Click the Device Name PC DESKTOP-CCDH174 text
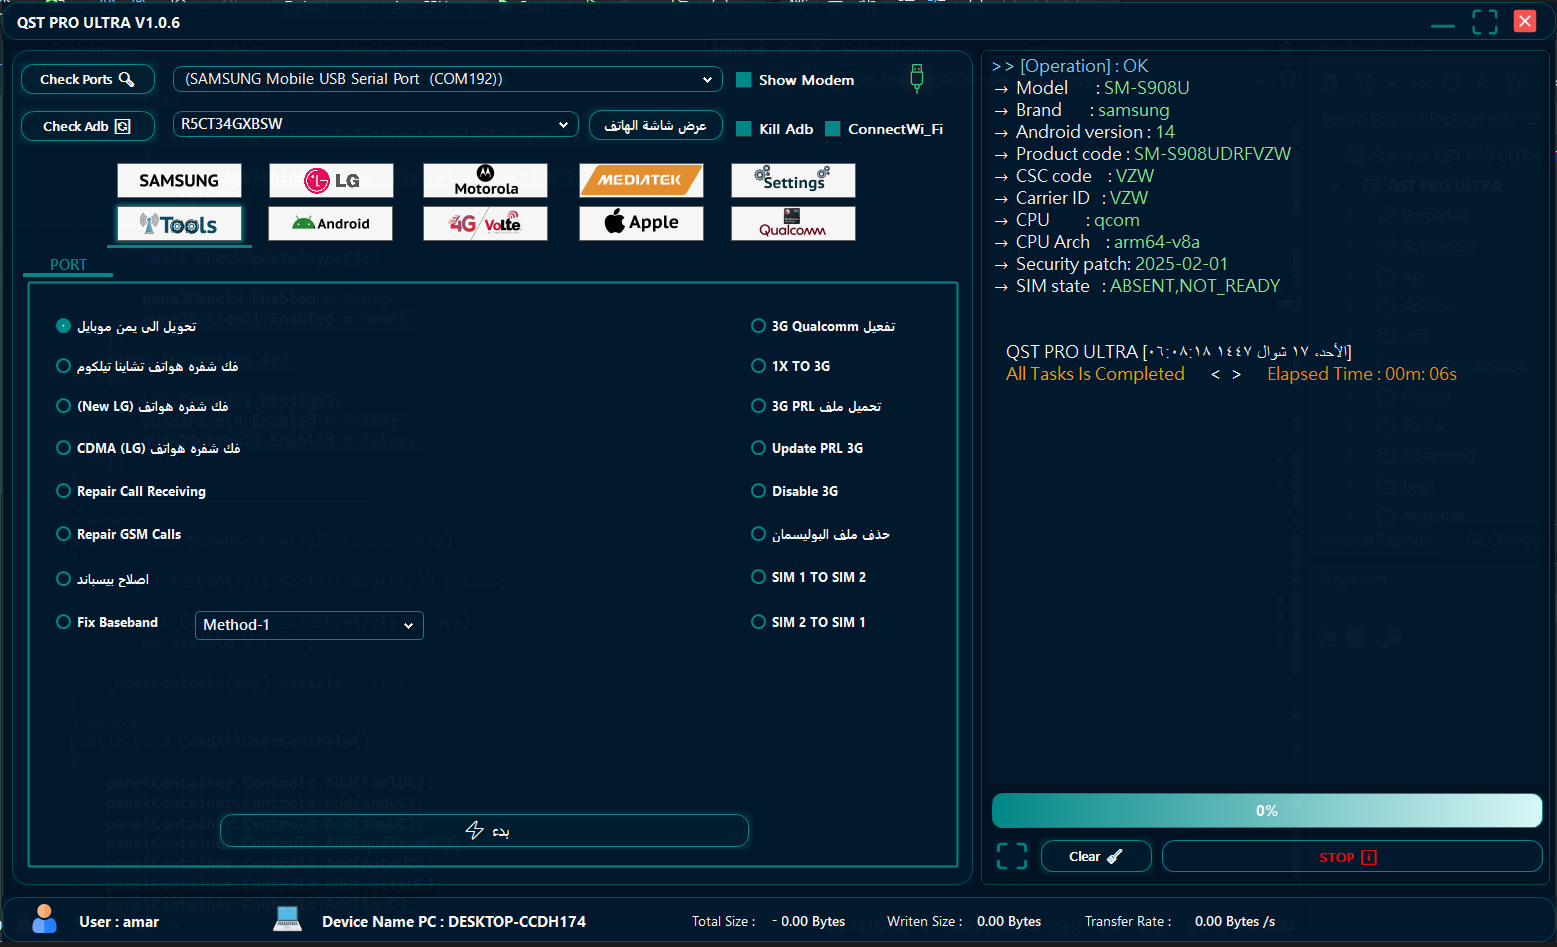Image resolution: width=1557 pixels, height=947 pixels. click(x=454, y=922)
